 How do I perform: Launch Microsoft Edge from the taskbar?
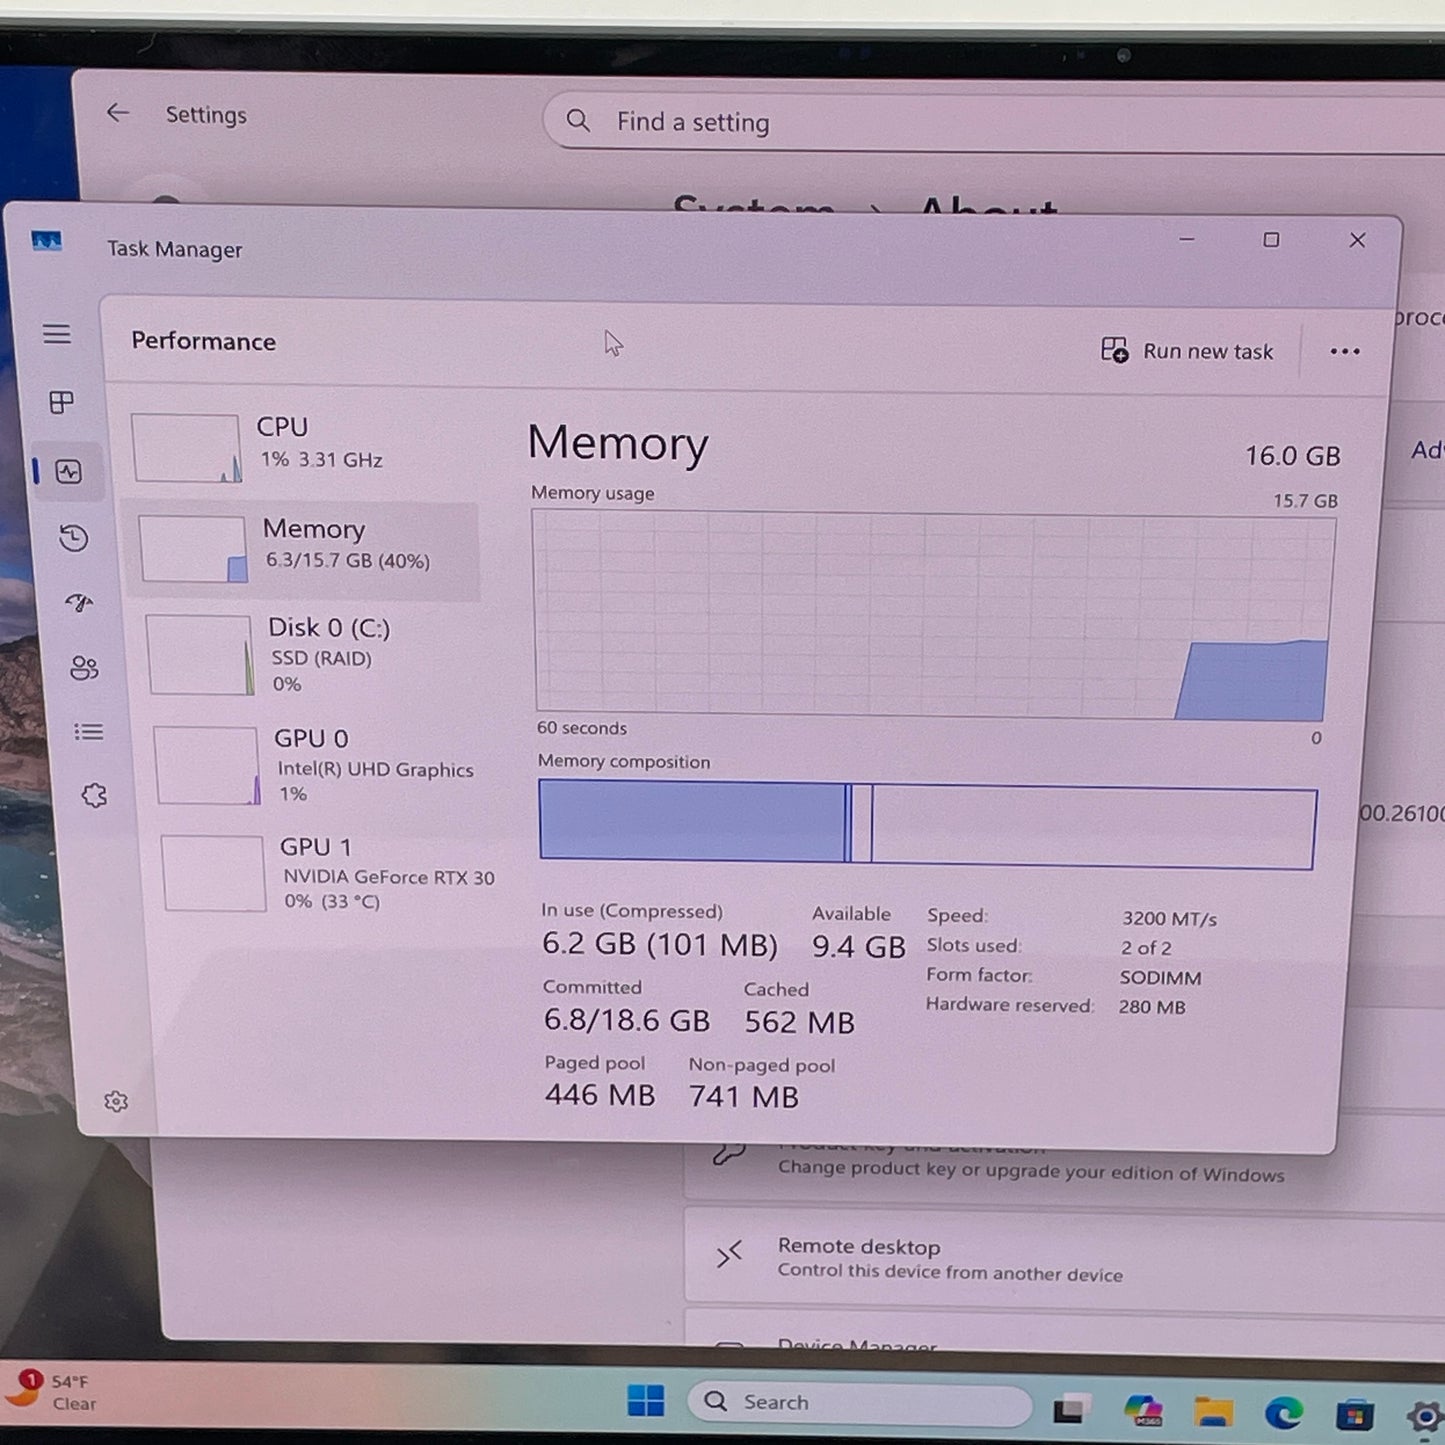coord(1283,1412)
